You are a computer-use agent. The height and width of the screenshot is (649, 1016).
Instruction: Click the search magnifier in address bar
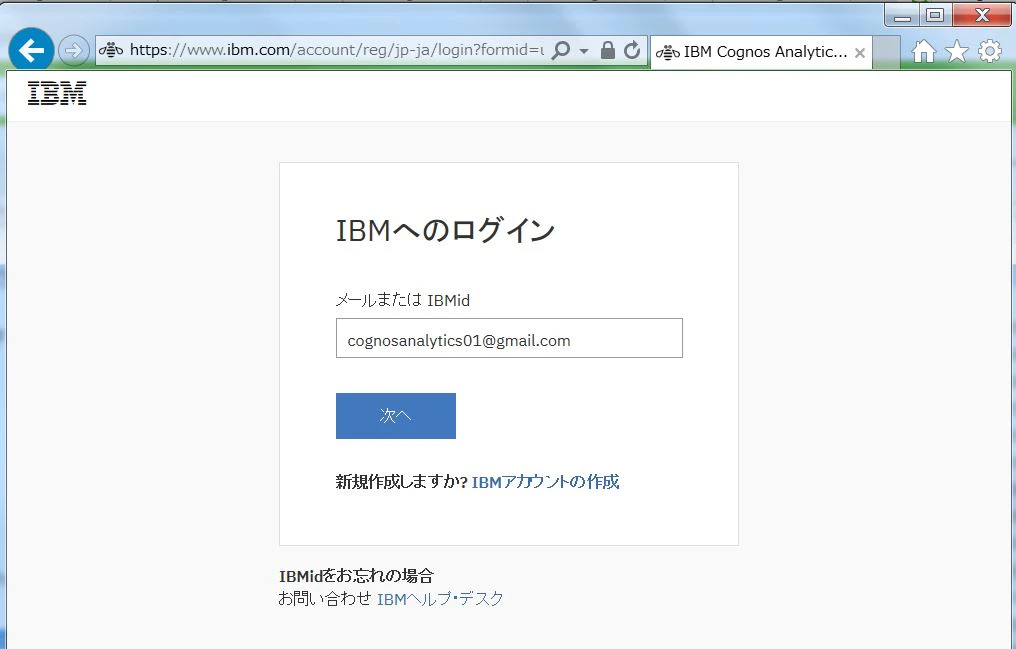(561, 50)
